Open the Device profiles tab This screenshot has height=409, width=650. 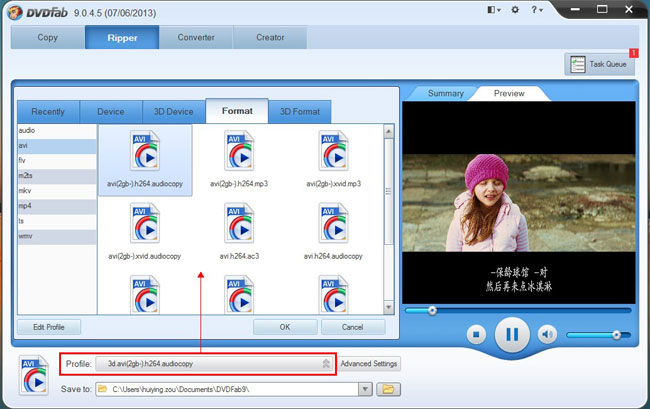[111, 111]
